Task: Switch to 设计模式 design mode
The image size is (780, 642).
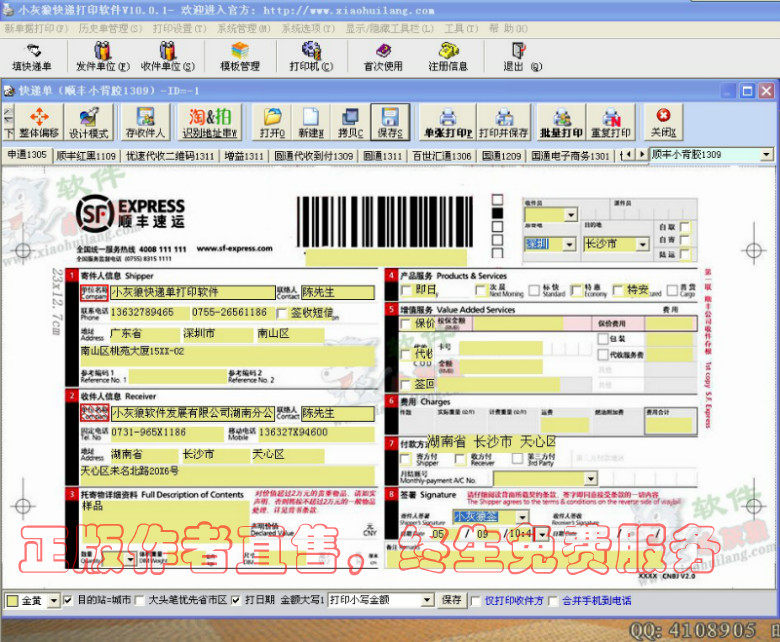Action: point(89,122)
